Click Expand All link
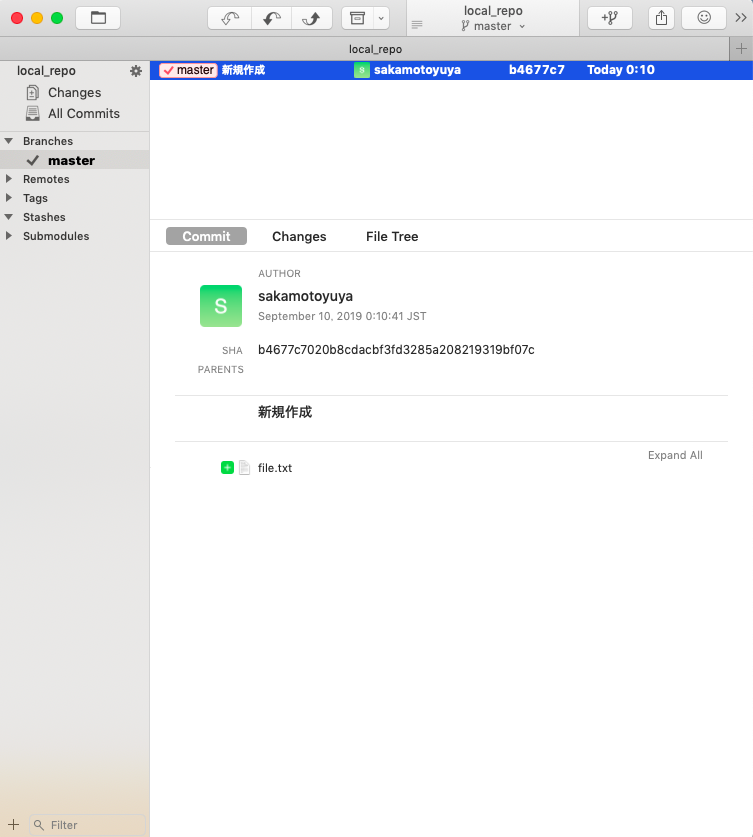This screenshot has width=753, height=837. 675,455
